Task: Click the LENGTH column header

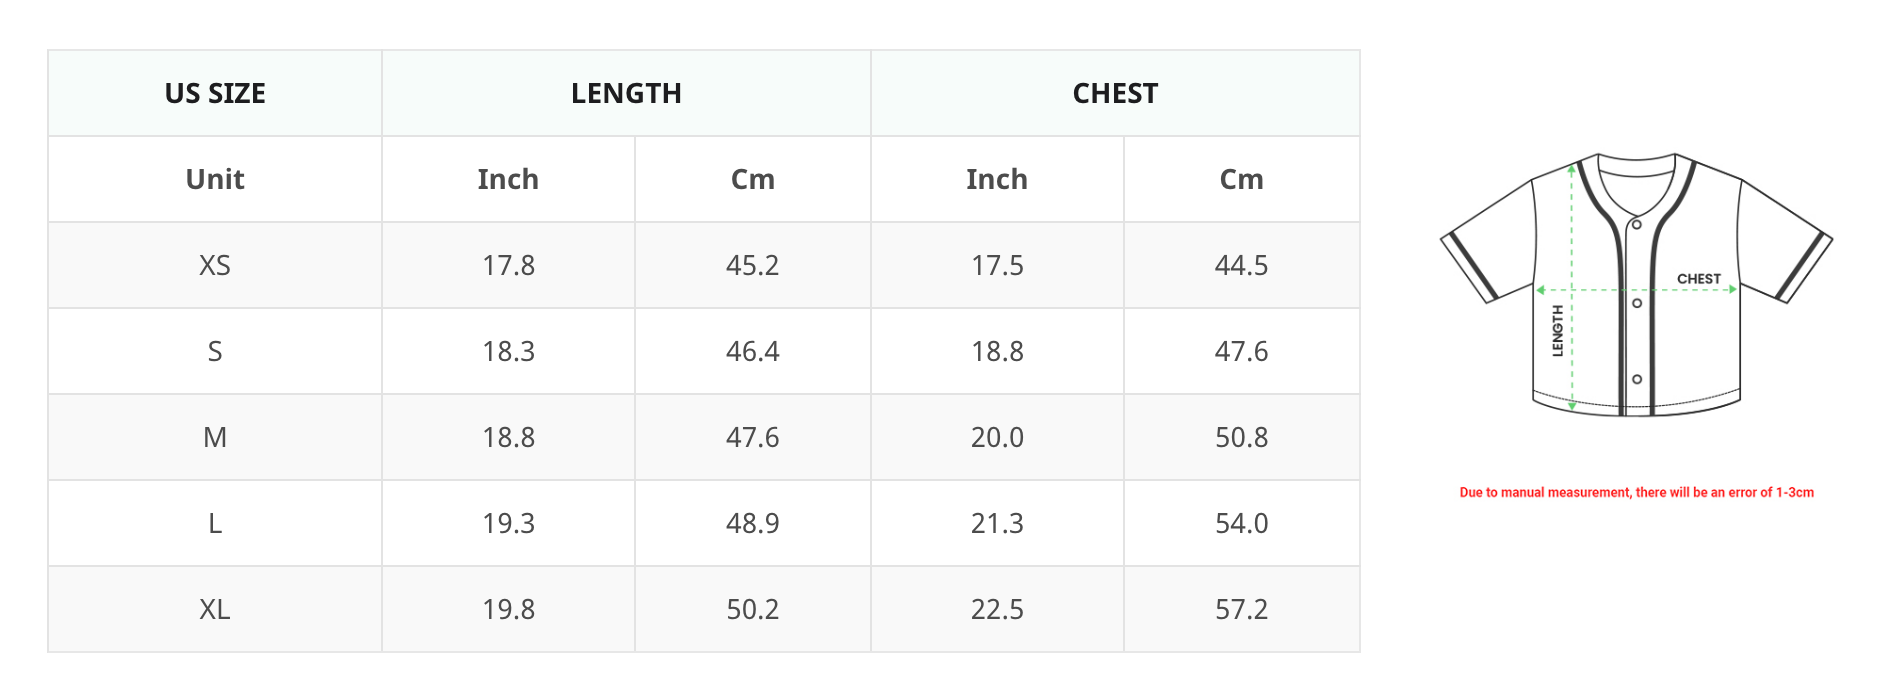Action: click(x=626, y=93)
